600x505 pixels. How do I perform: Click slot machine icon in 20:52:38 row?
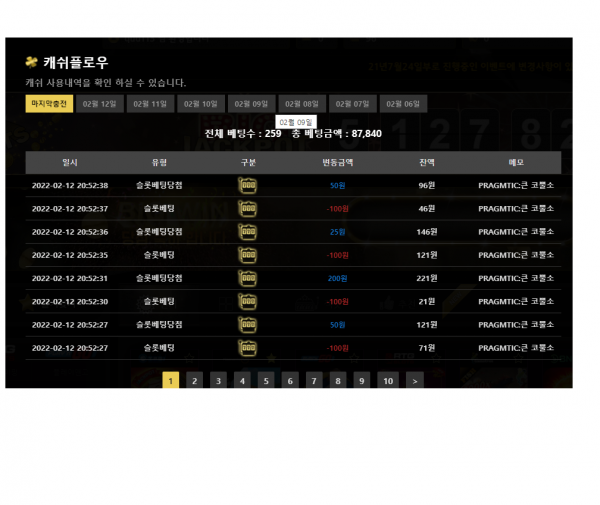tap(248, 186)
